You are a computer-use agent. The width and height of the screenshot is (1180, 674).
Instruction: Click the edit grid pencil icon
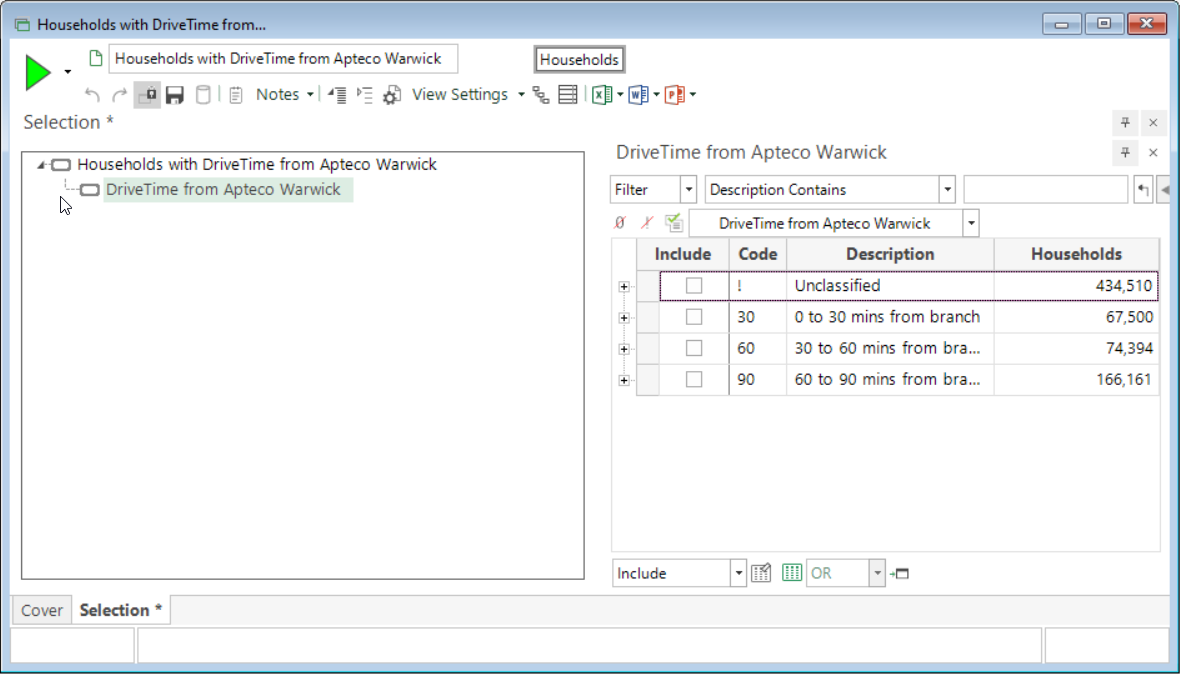coord(761,573)
